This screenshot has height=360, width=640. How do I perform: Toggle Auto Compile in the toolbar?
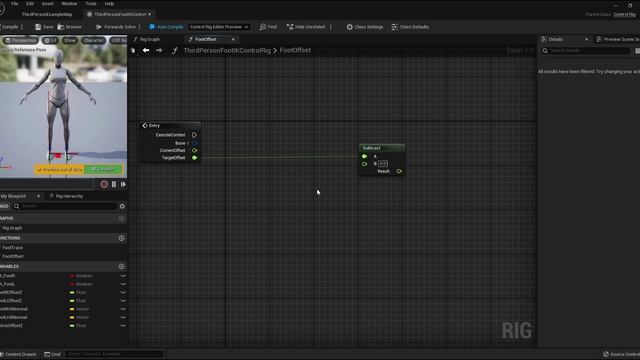click(x=166, y=27)
